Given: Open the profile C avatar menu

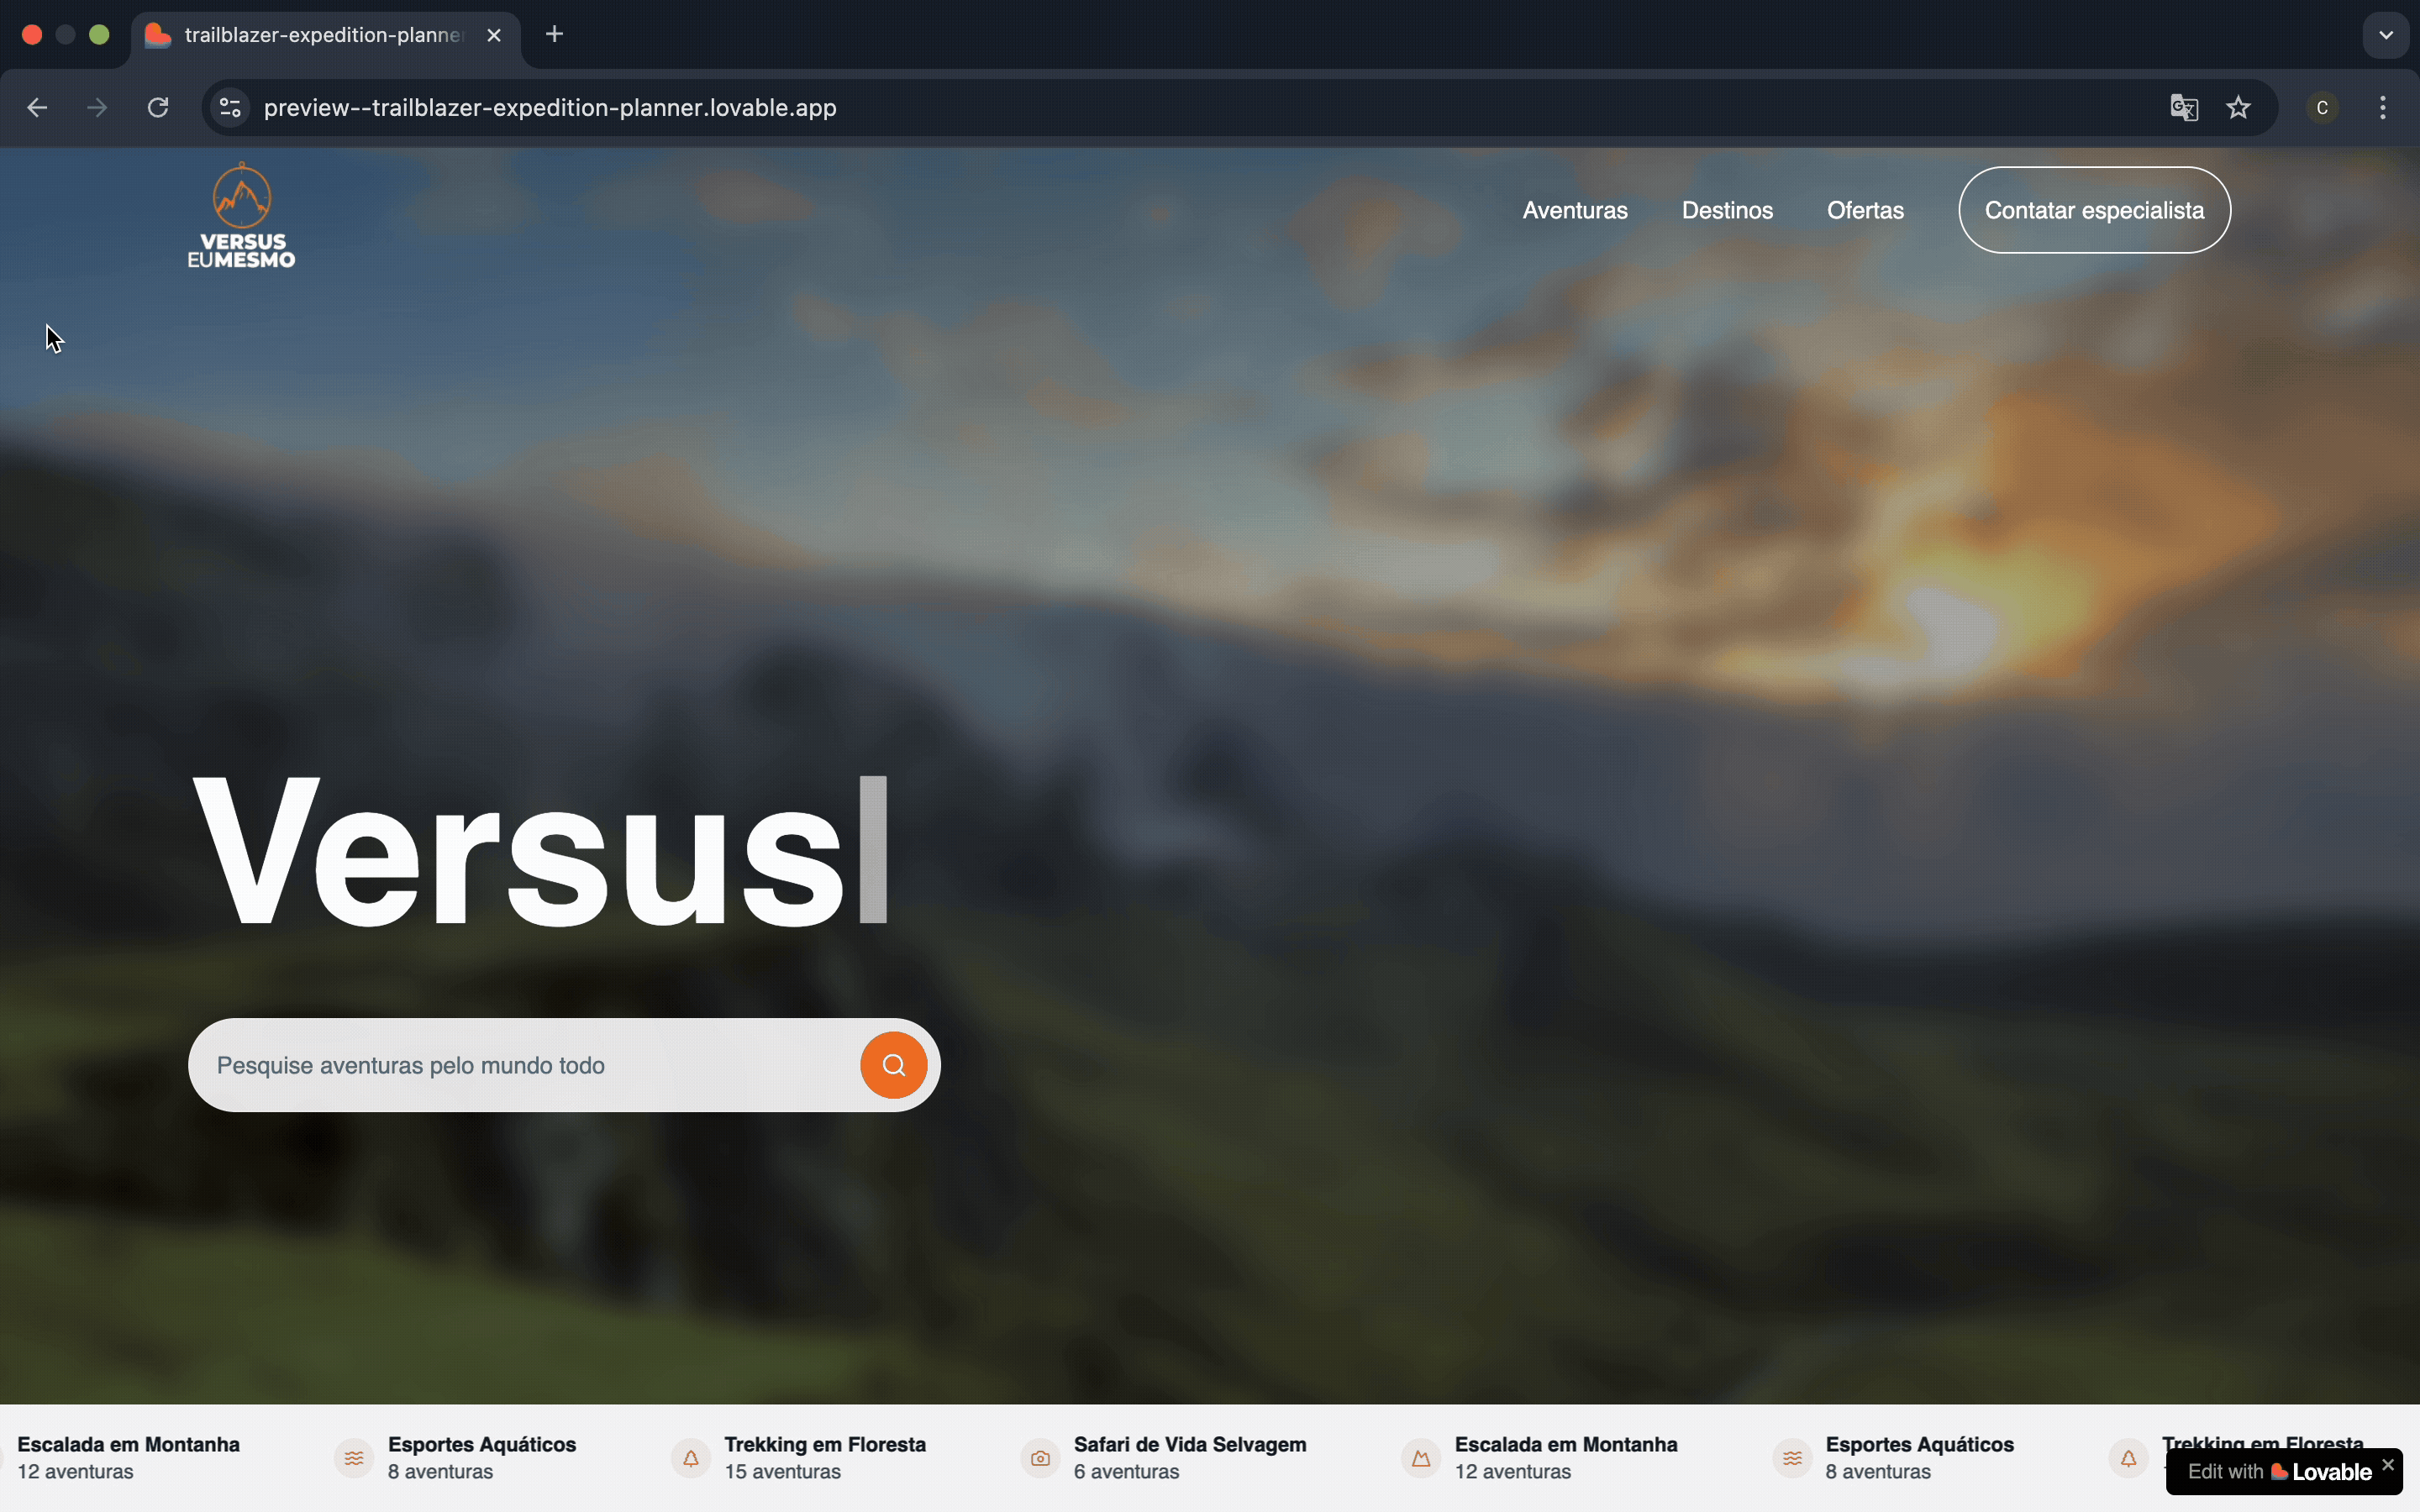Looking at the screenshot, I should click(x=2323, y=107).
